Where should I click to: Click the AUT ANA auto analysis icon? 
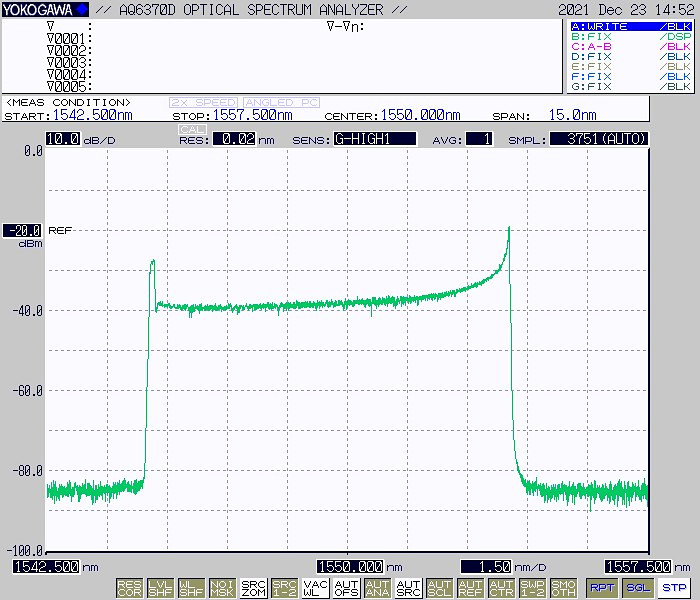(377, 588)
